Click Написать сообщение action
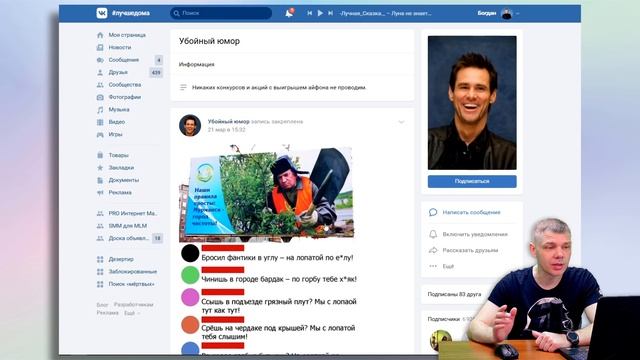The image size is (640, 360). (x=471, y=213)
